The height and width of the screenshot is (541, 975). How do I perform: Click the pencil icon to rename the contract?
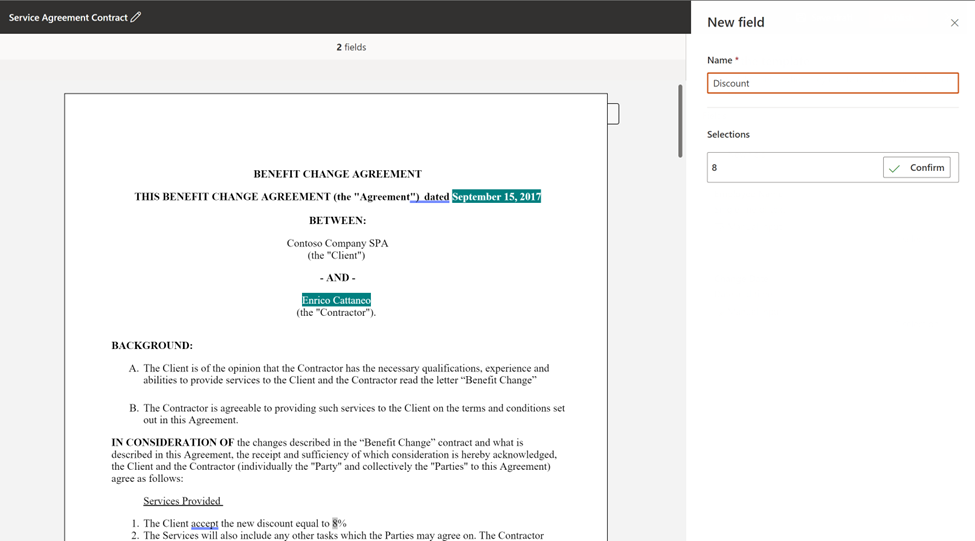point(136,17)
